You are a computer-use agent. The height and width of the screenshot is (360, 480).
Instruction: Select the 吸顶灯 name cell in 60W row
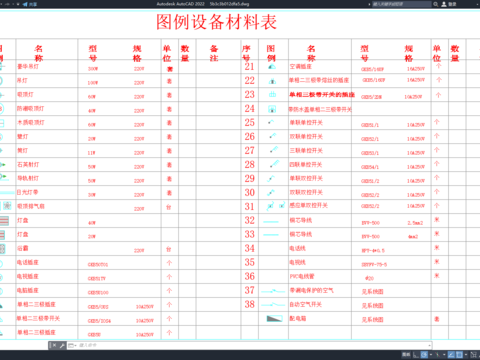point(25,95)
